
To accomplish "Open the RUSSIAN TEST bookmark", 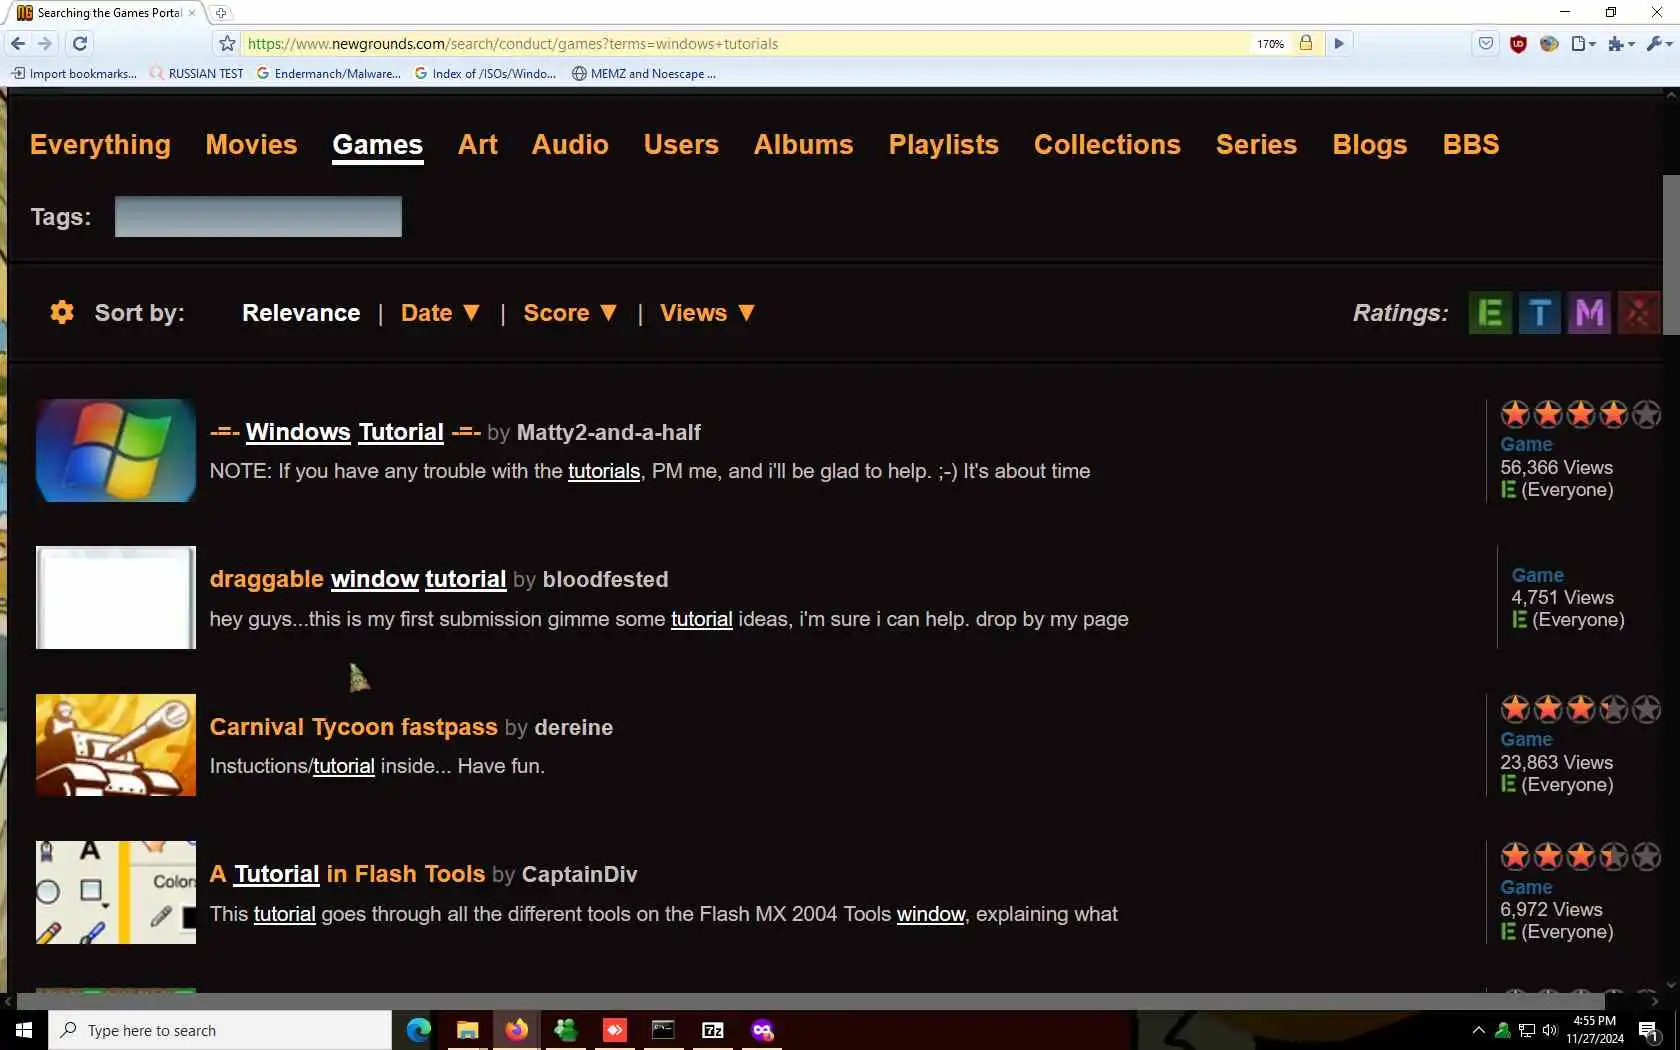I will pyautogui.click(x=197, y=73).
